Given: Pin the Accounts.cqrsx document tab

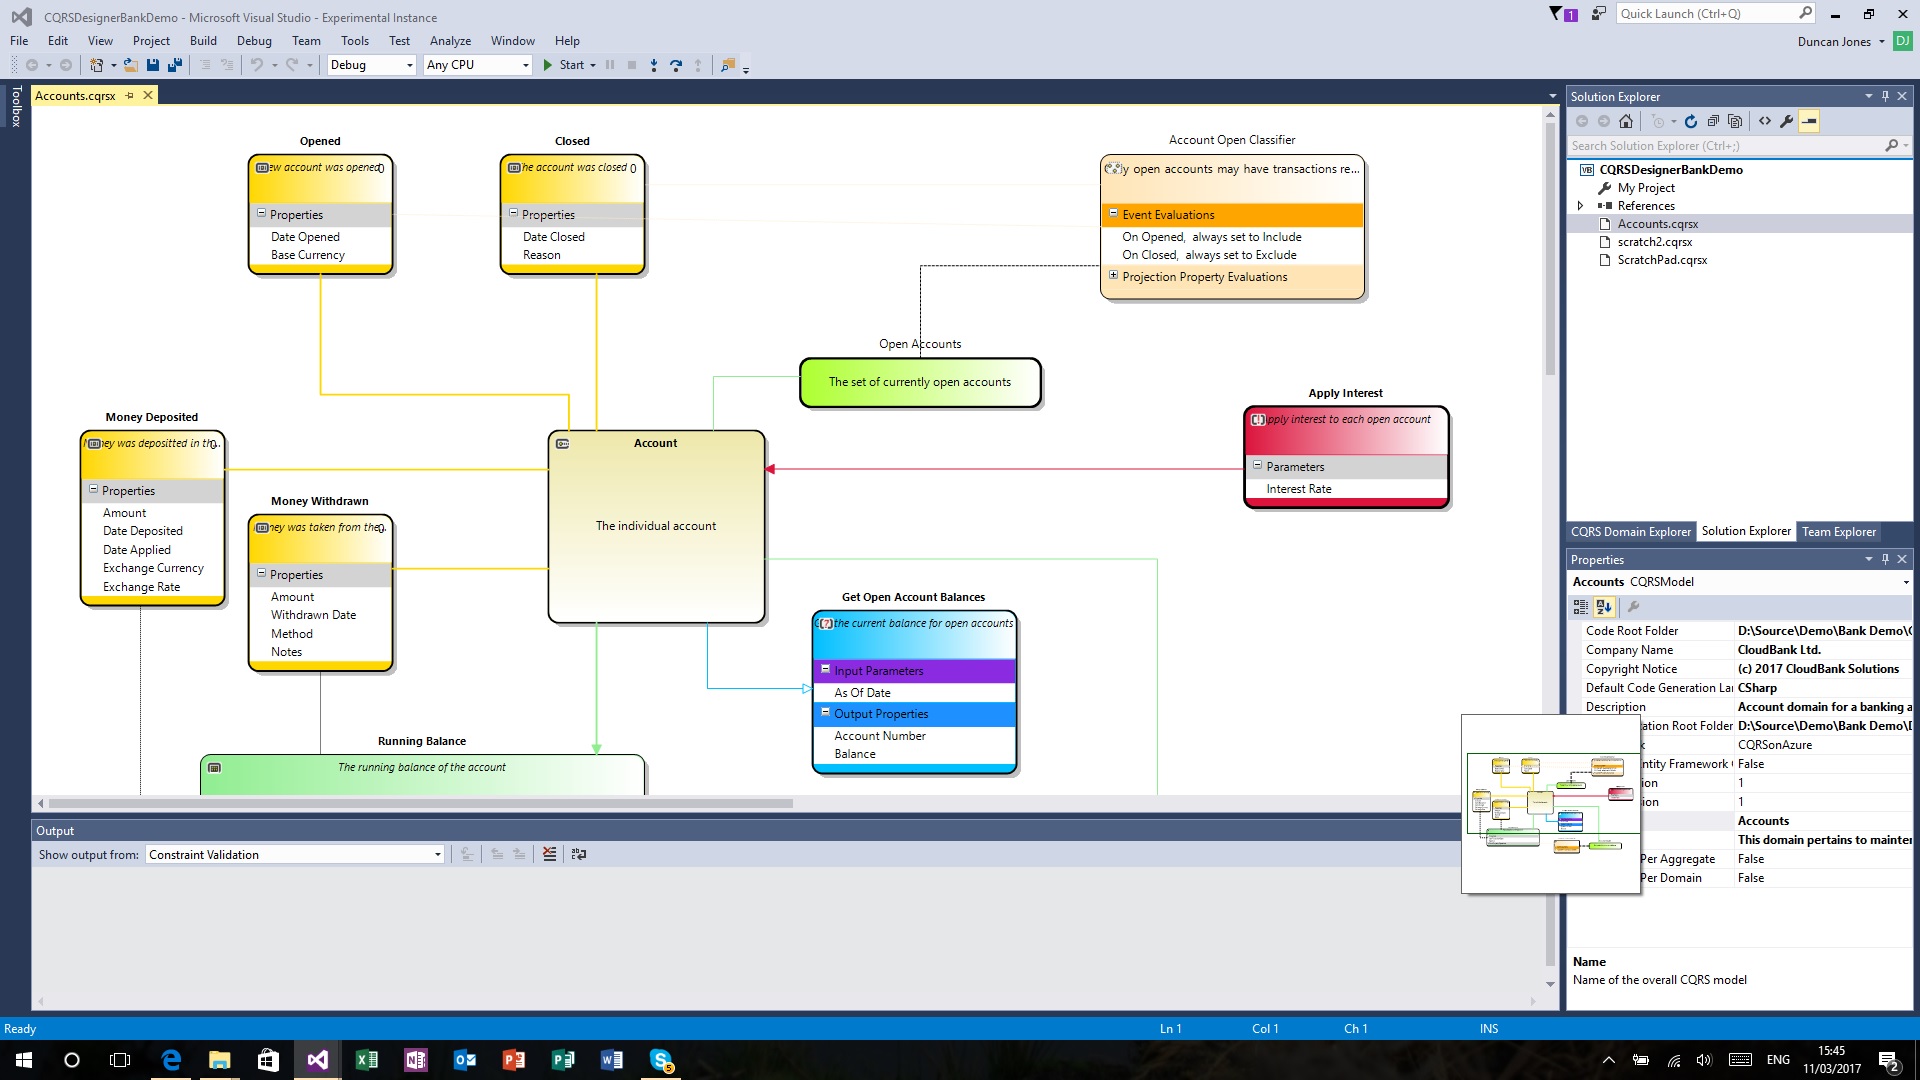Looking at the screenshot, I should pyautogui.click(x=130, y=96).
